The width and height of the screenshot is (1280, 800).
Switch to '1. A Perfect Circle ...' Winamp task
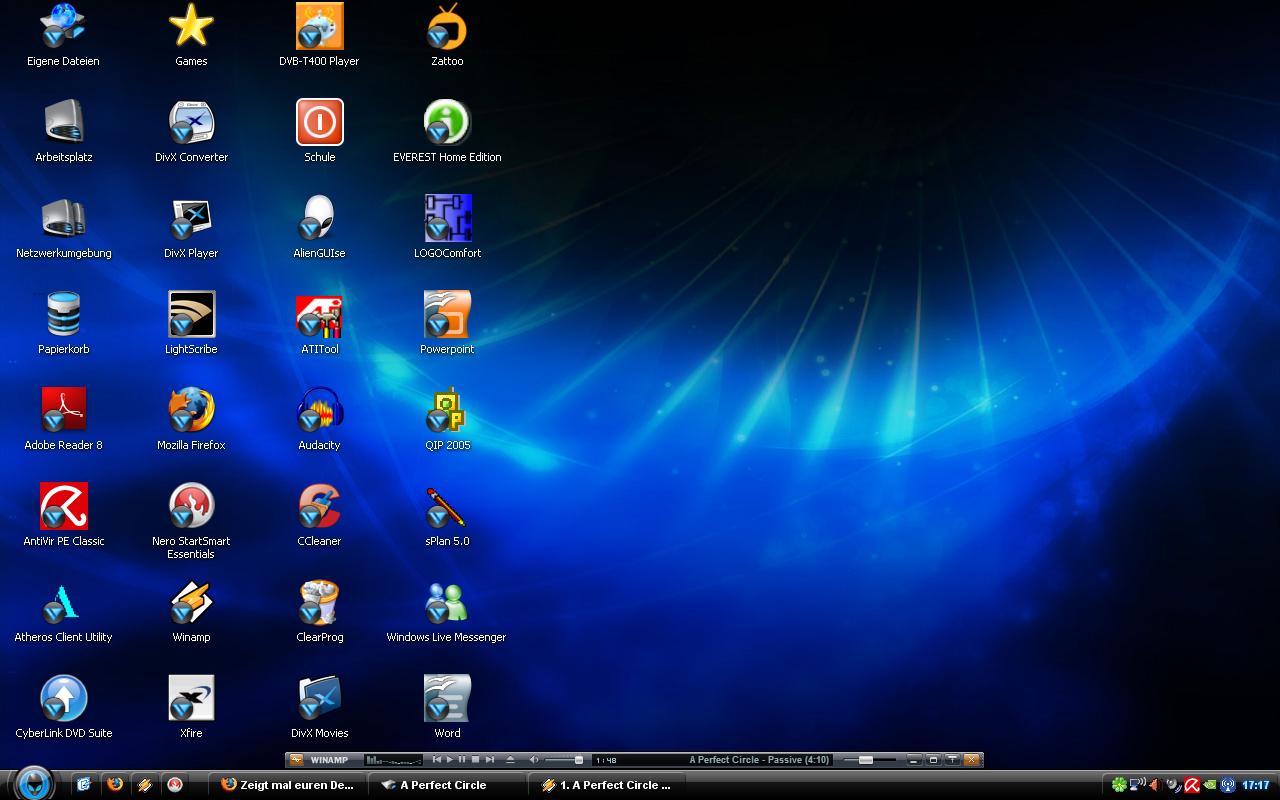(606, 785)
